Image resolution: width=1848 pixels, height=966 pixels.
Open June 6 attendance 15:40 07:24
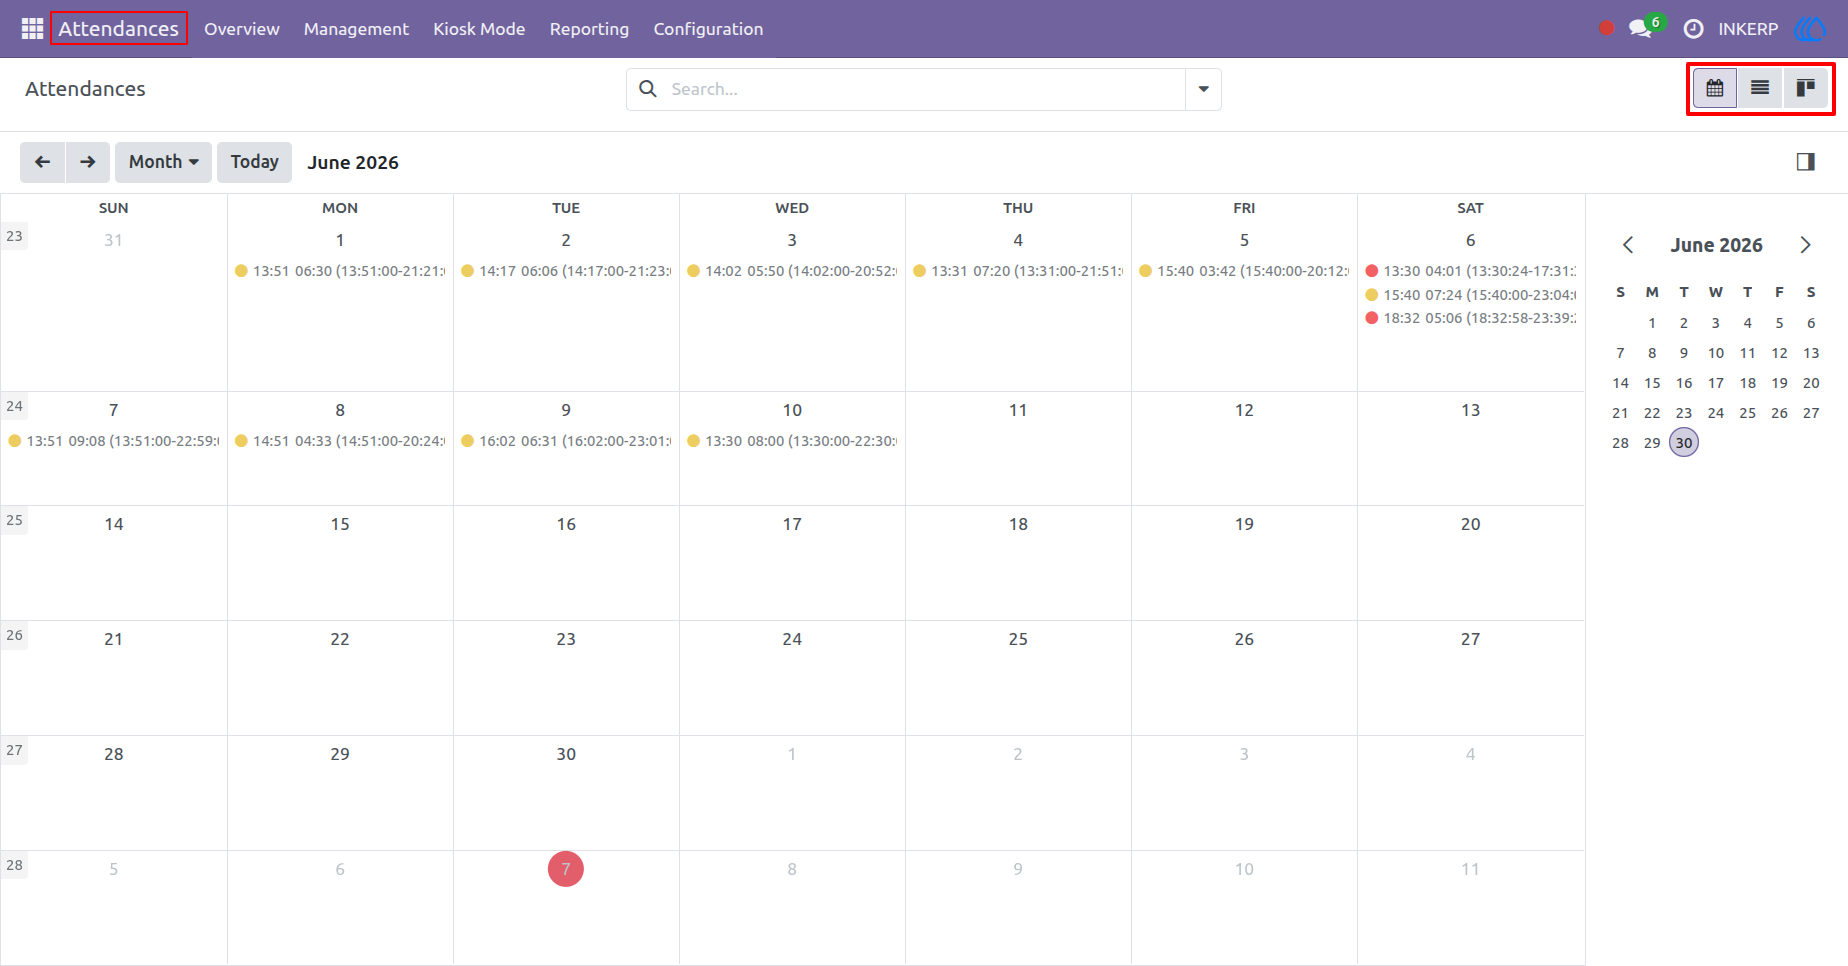pyautogui.click(x=1471, y=295)
